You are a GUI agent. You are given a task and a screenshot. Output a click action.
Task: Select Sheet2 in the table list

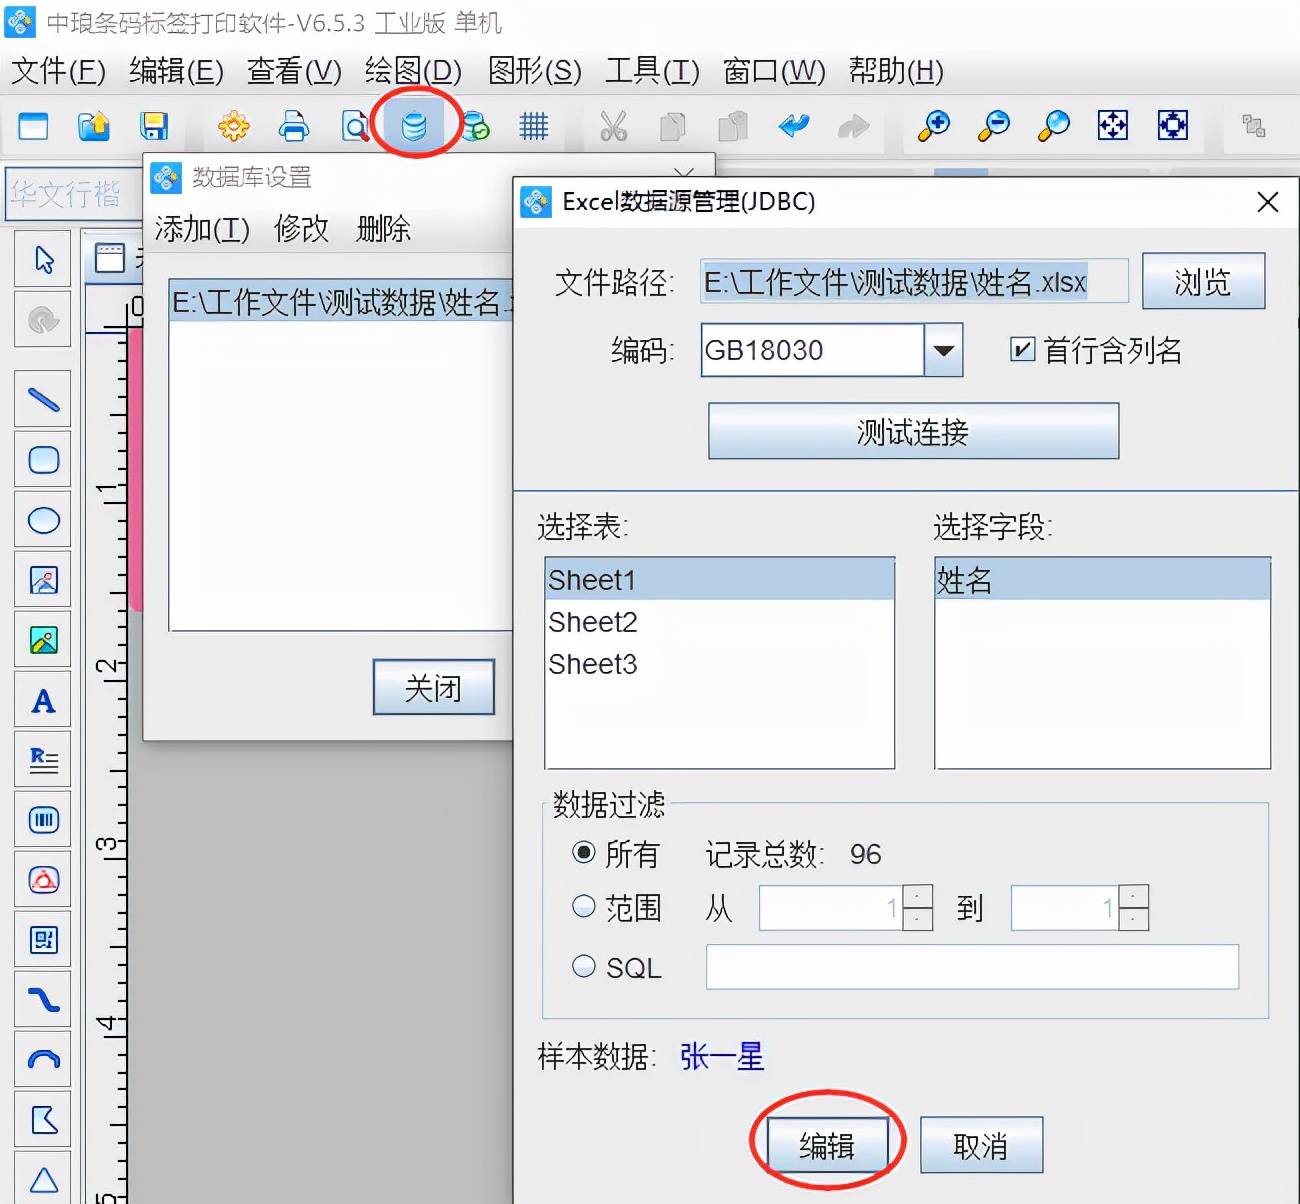point(719,622)
